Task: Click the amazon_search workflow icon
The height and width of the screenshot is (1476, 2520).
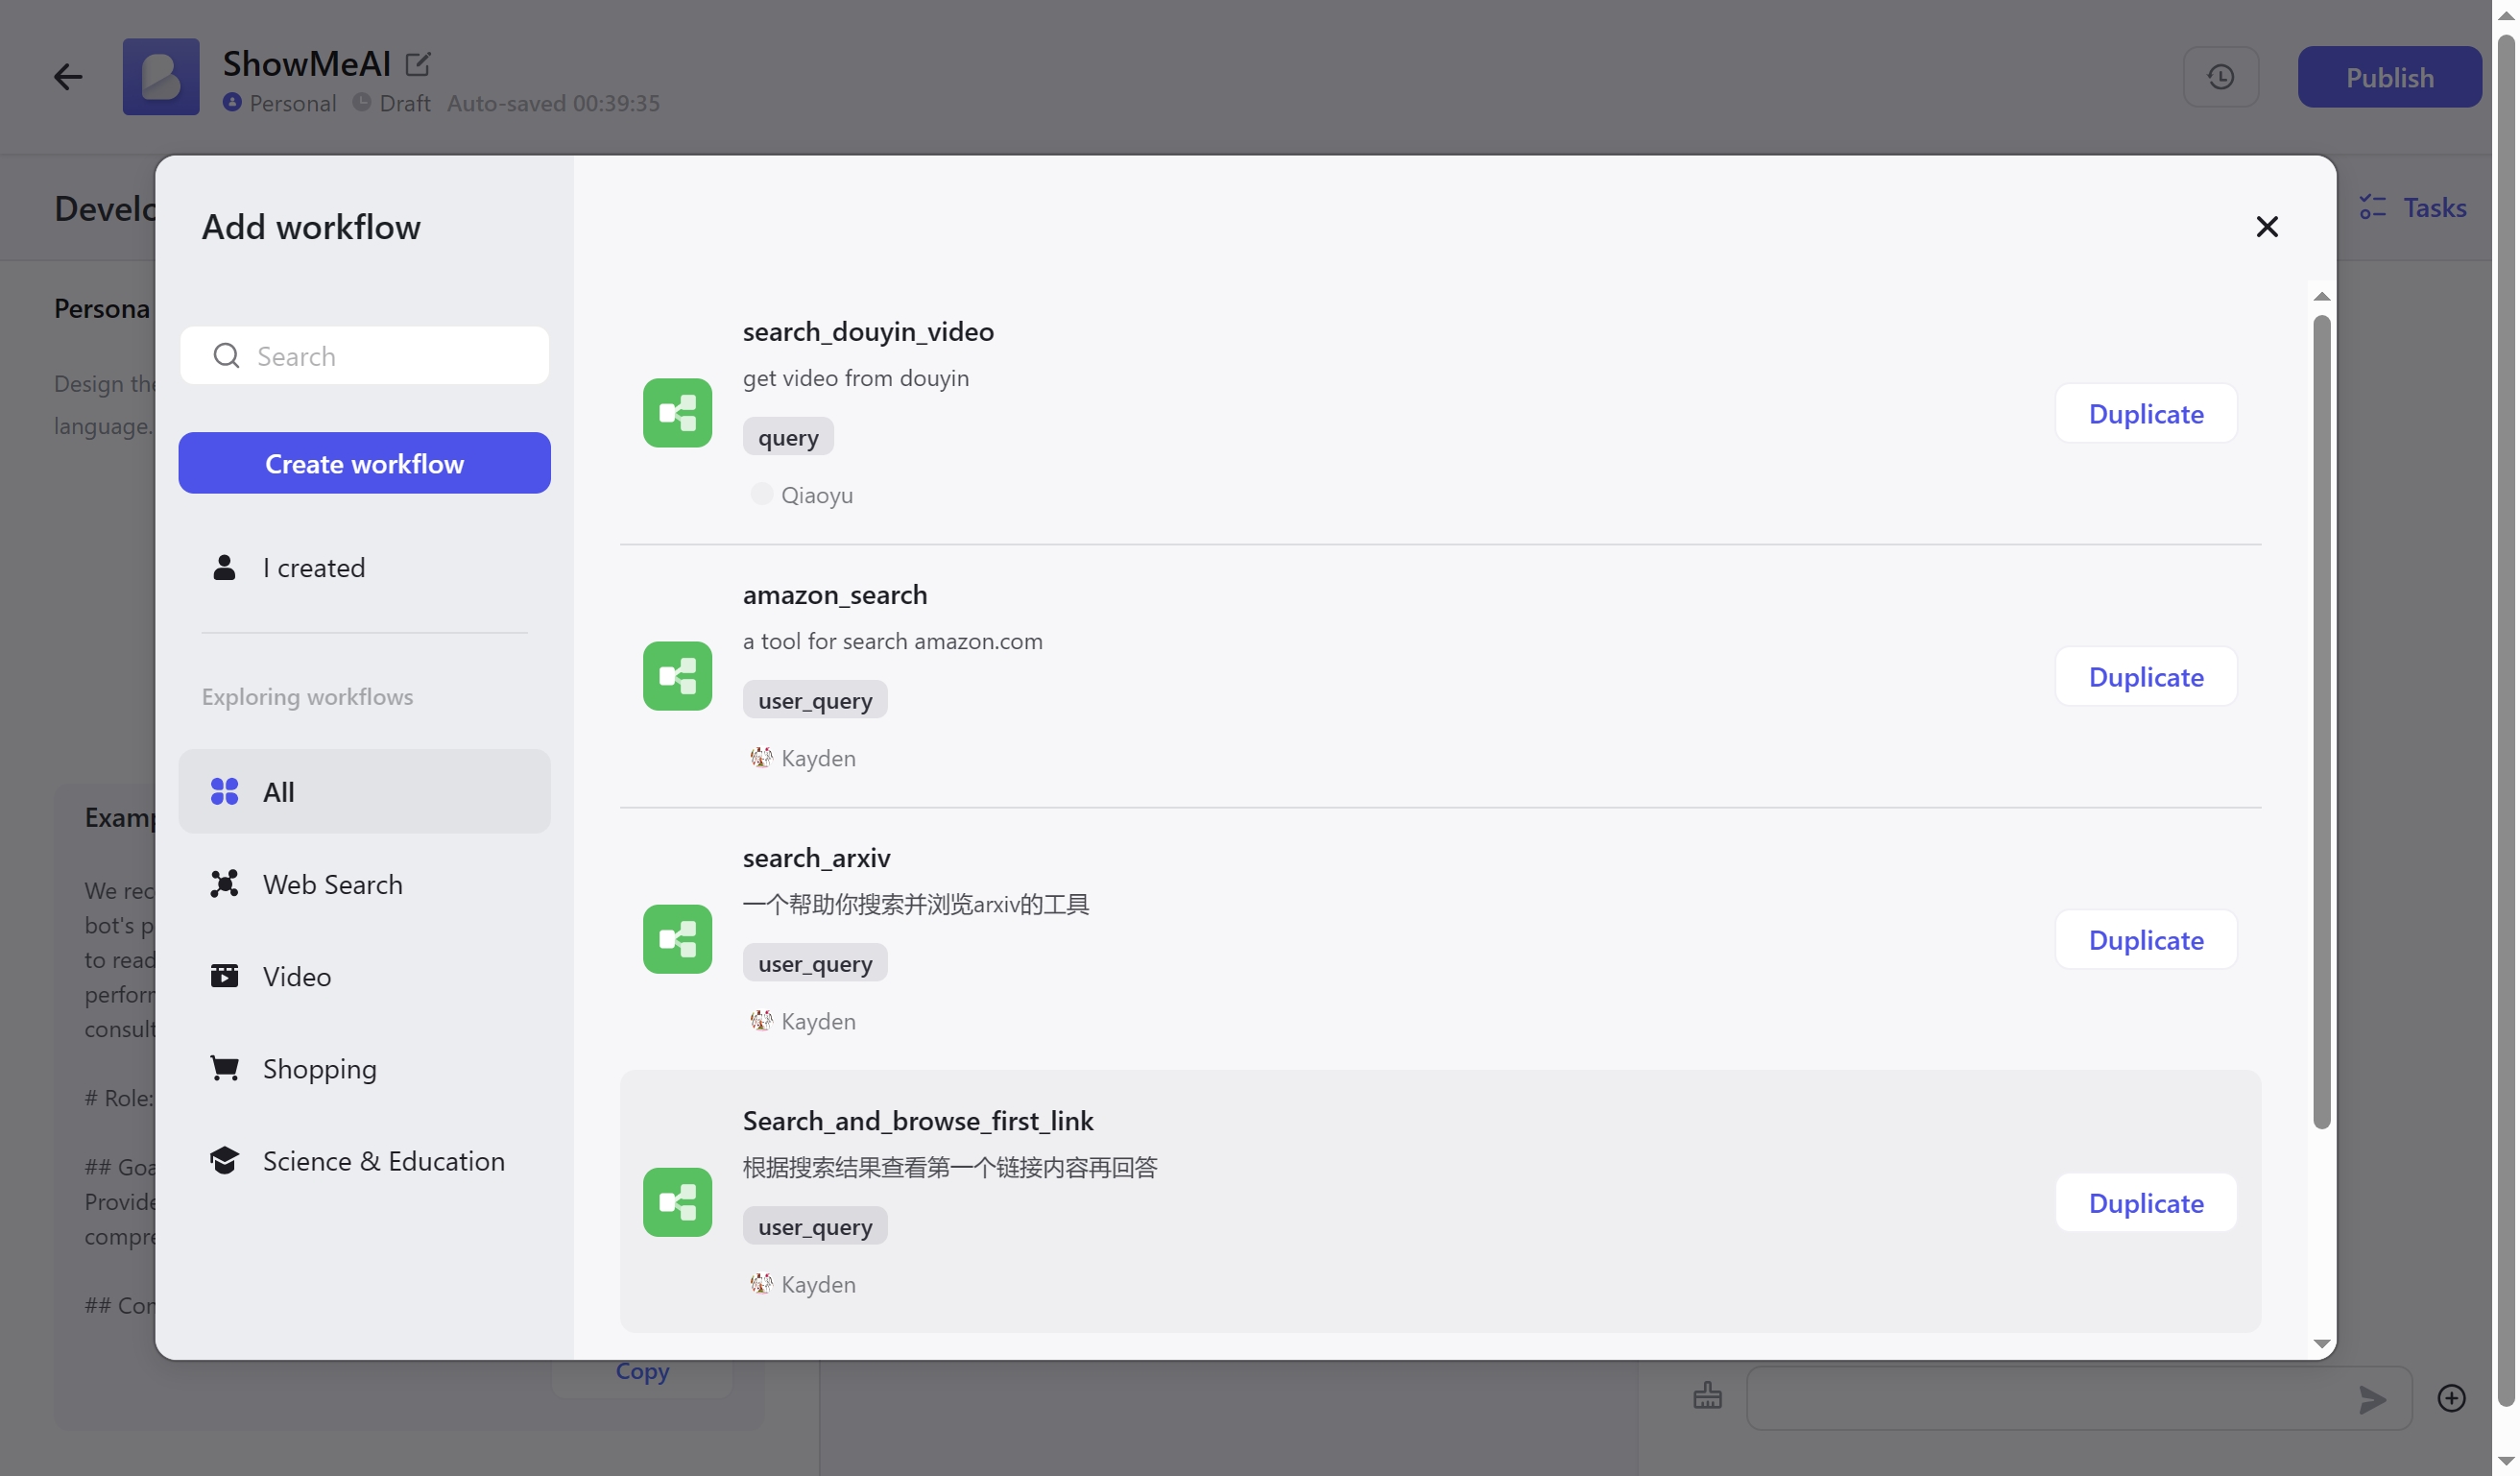Action: pyautogui.click(x=677, y=675)
